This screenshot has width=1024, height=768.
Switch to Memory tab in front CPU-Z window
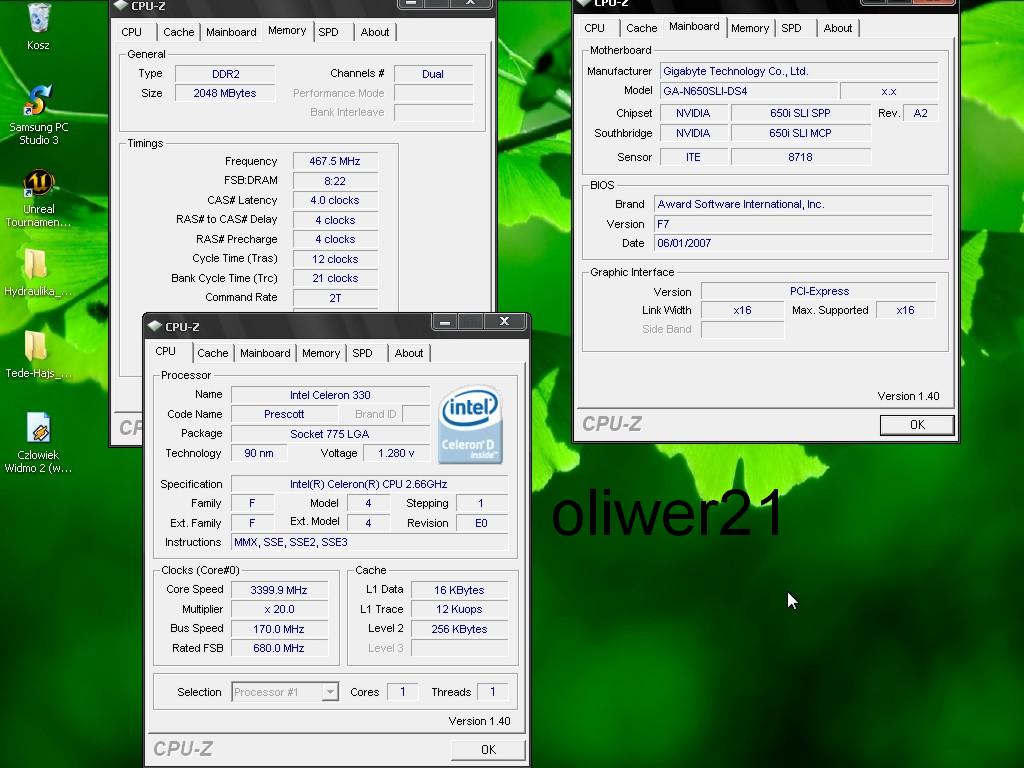(x=321, y=353)
